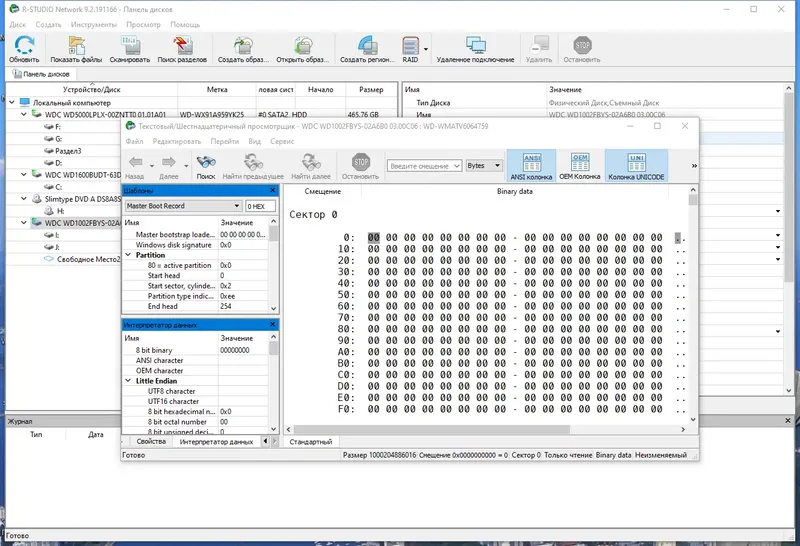Toggle the ANSI колонка button
Image resolution: width=800 pixels, height=546 pixels.
point(531,165)
